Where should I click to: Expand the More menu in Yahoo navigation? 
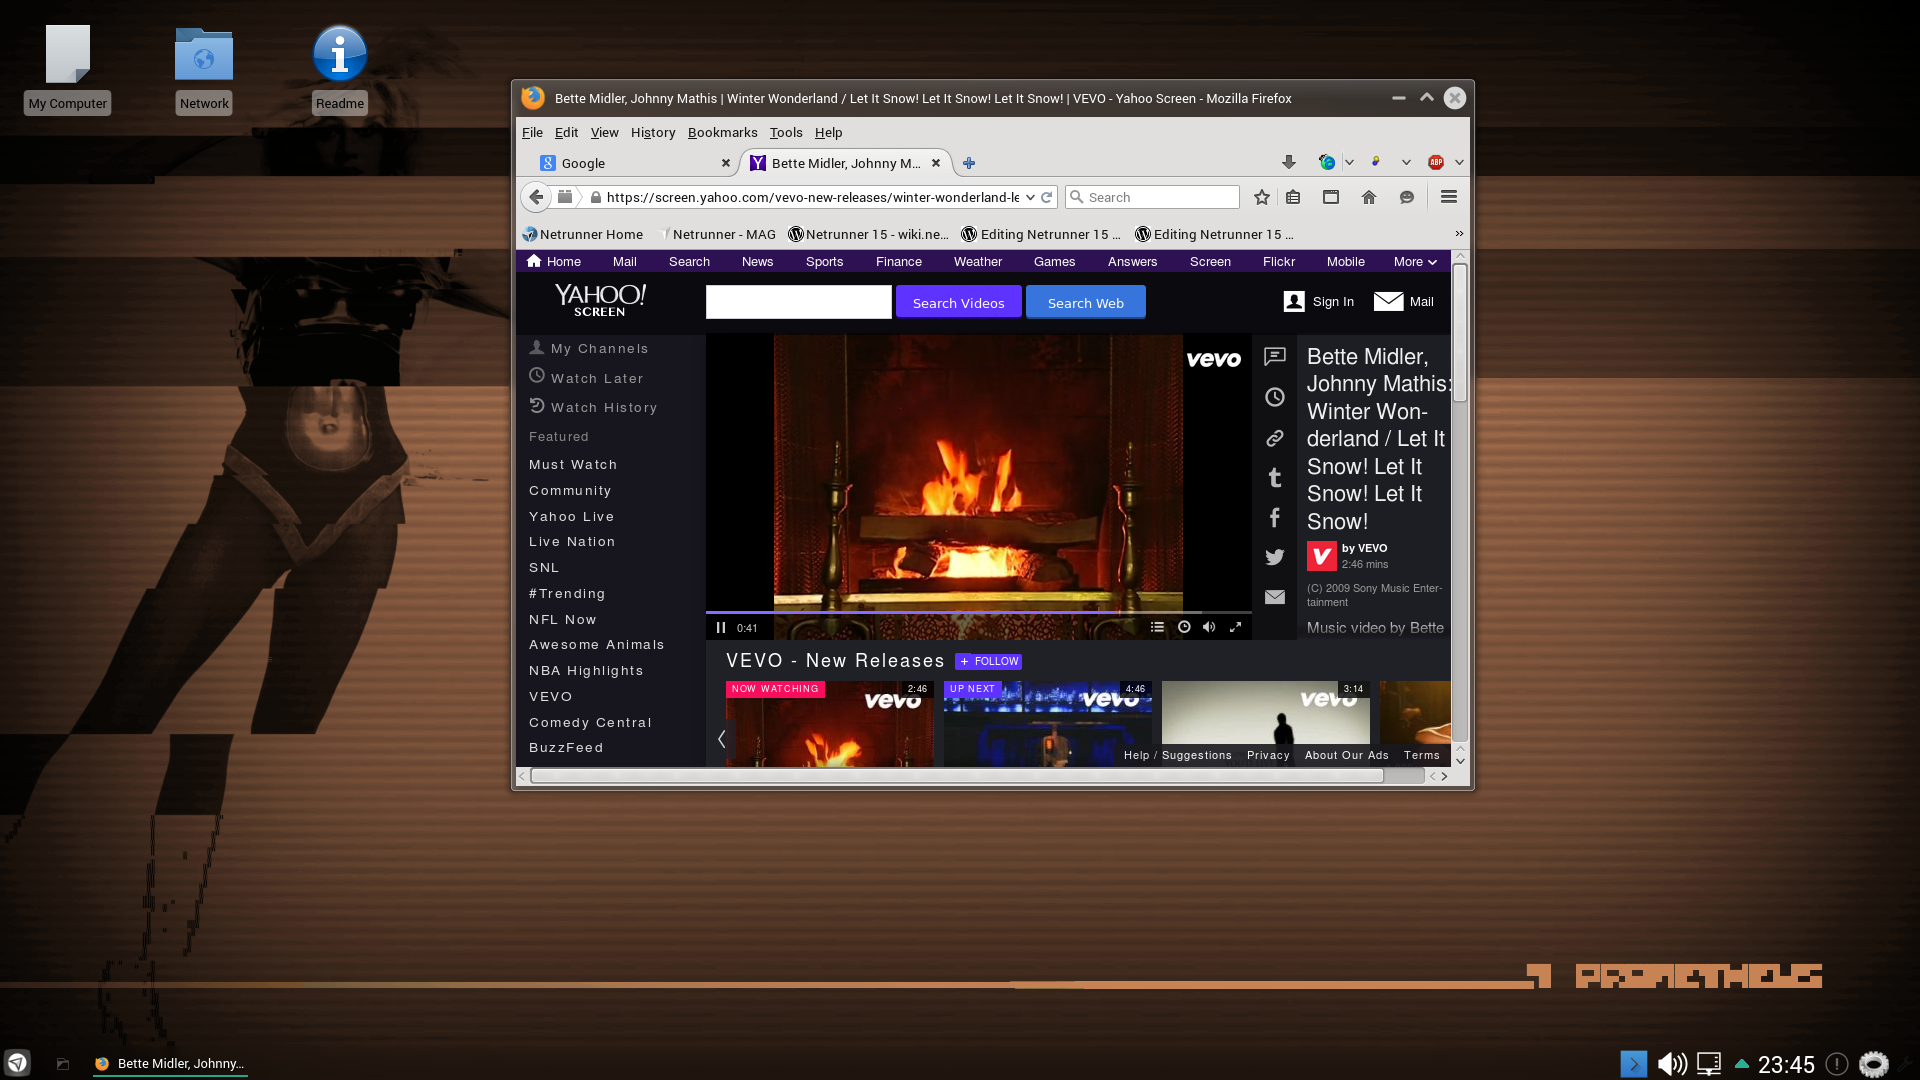click(1414, 261)
